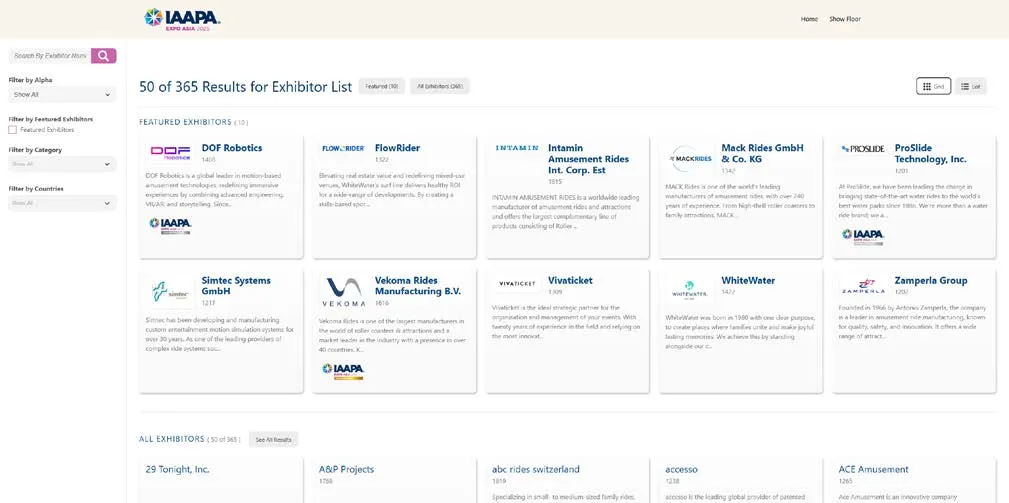Click the Search By Exhibitor Name field
This screenshot has width=1009, height=503.
click(x=50, y=56)
